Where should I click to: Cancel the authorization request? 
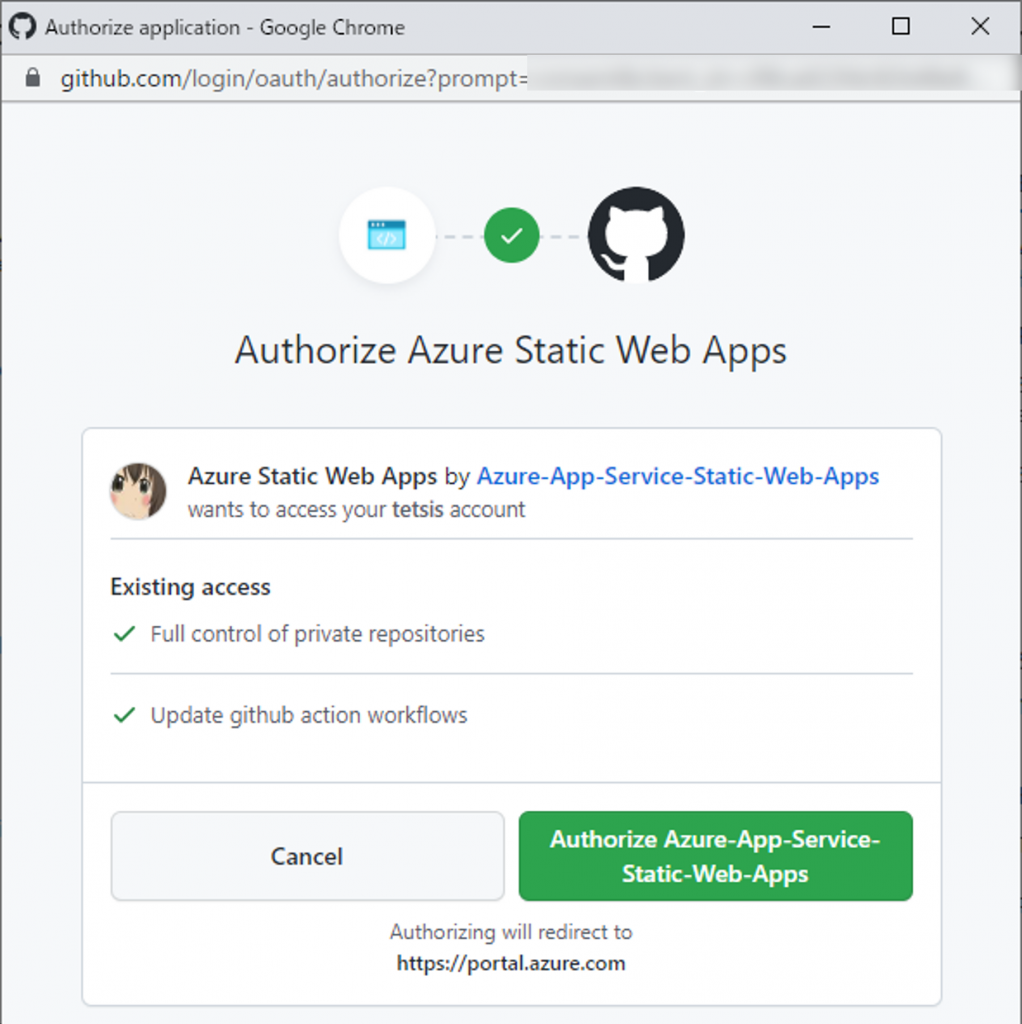tap(306, 856)
